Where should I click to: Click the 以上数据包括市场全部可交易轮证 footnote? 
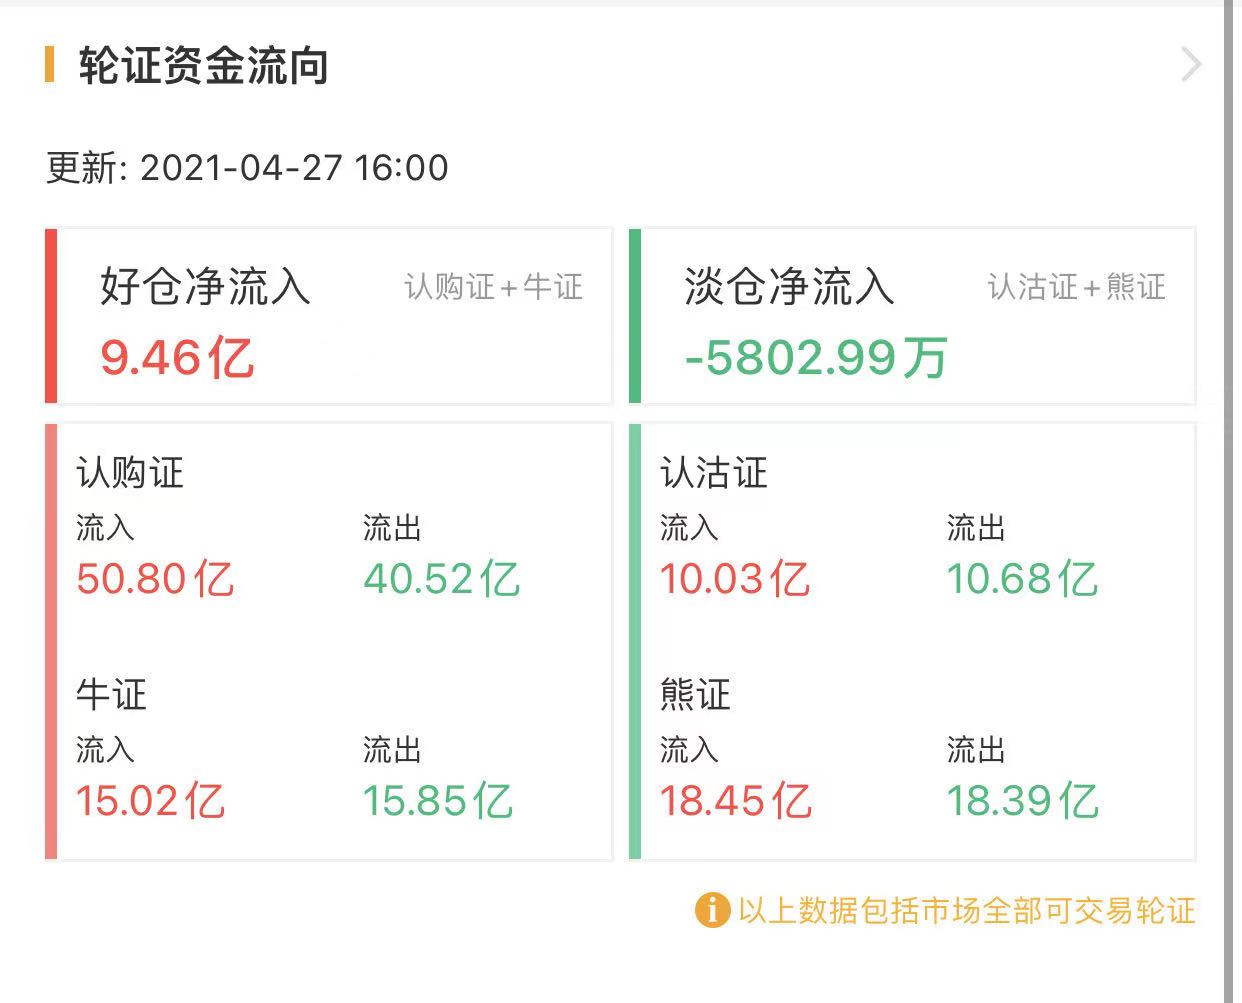pos(966,910)
